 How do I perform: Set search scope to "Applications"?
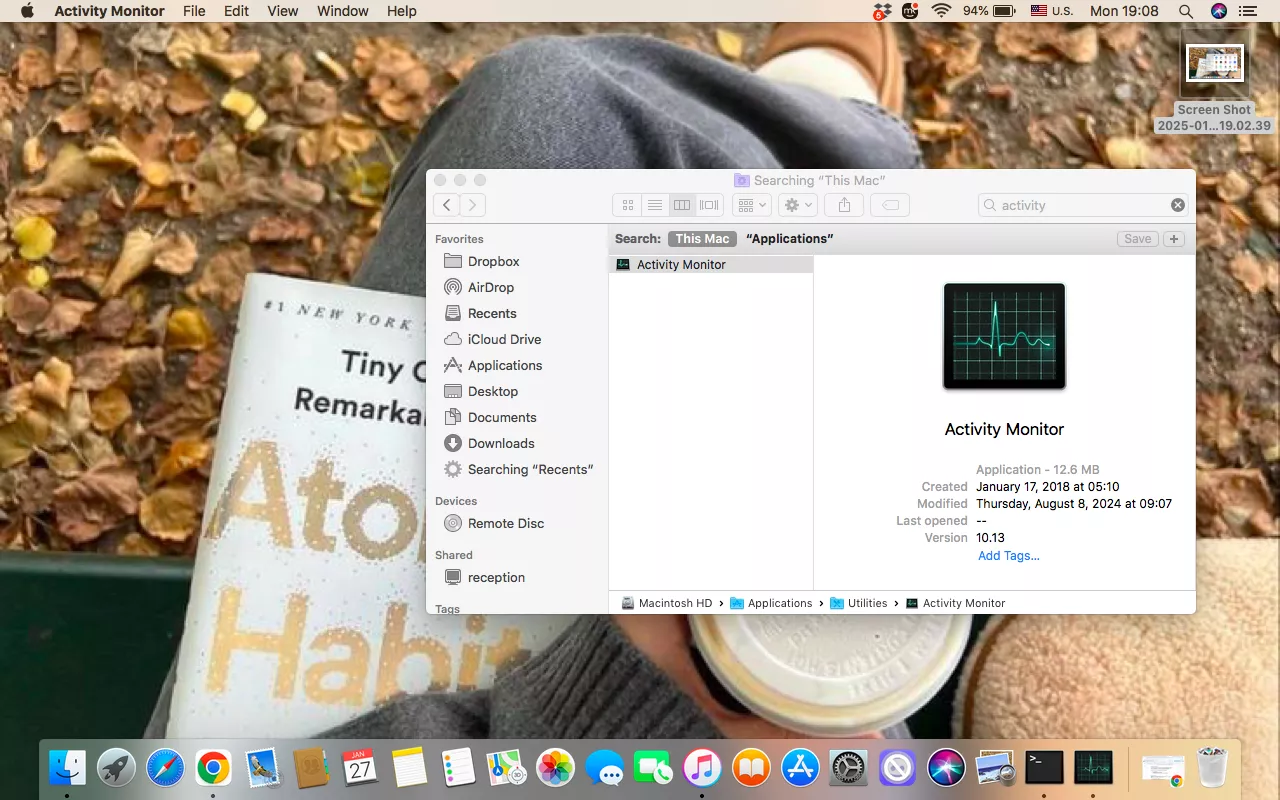tap(789, 239)
